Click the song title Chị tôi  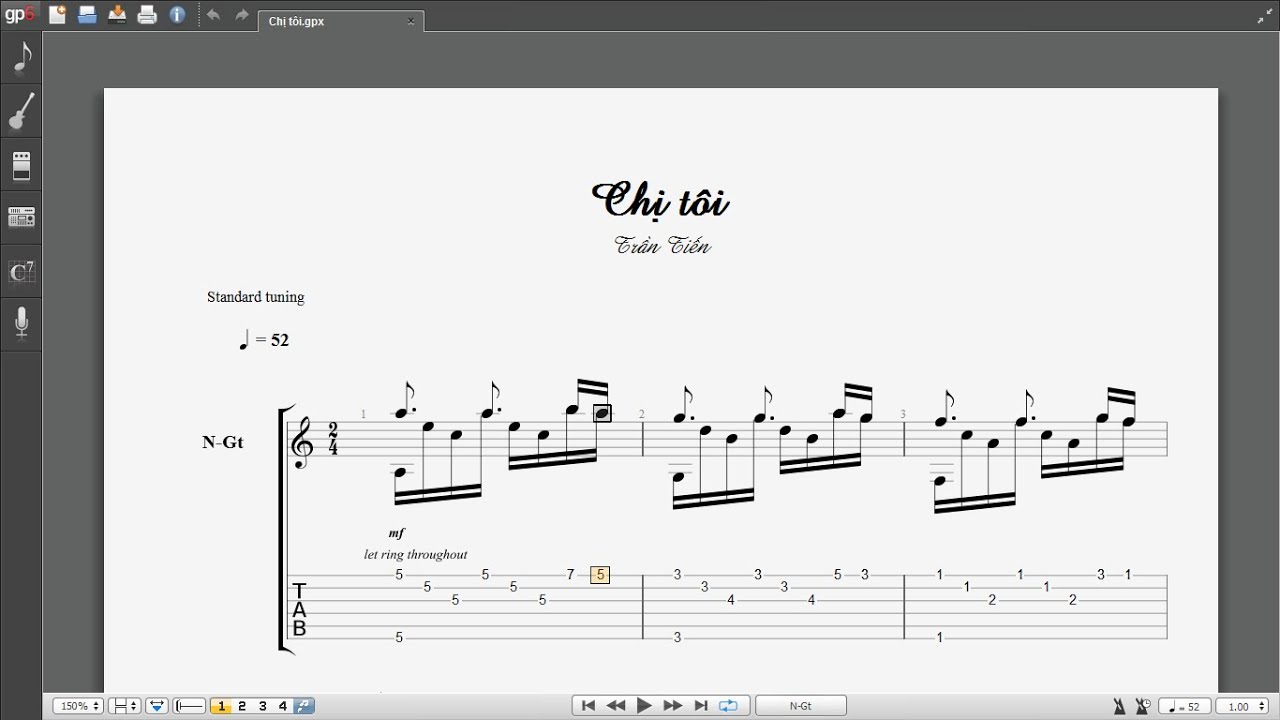click(661, 201)
